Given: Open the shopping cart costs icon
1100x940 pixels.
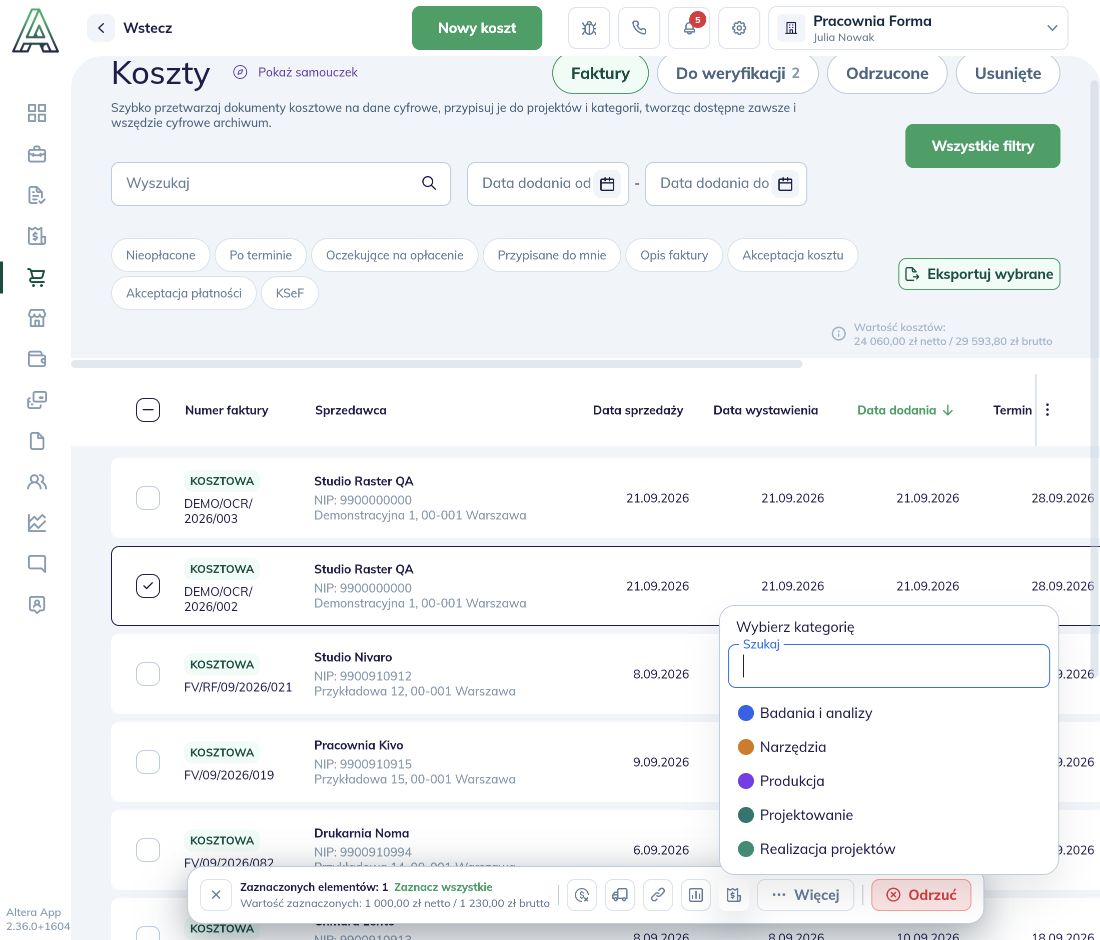Looking at the screenshot, I should click(x=36, y=277).
